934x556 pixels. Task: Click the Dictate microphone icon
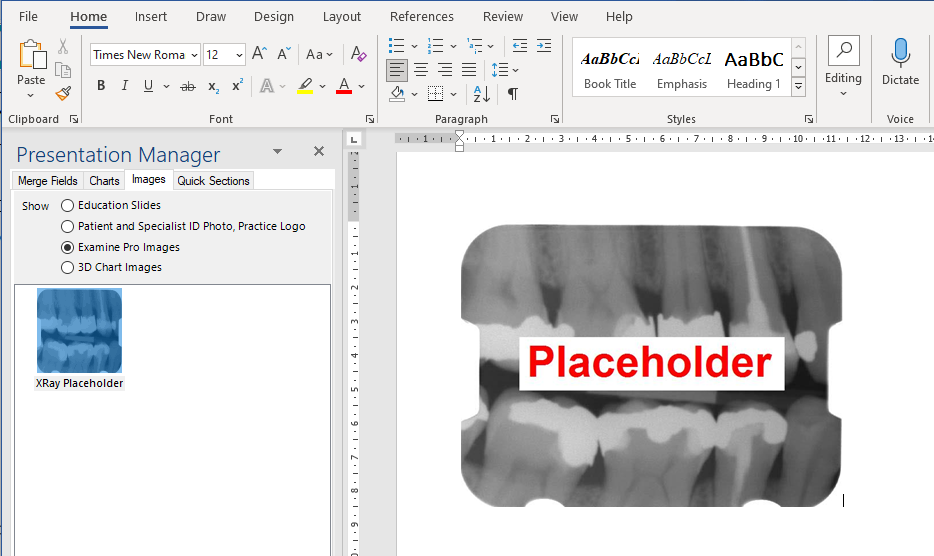(901, 53)
